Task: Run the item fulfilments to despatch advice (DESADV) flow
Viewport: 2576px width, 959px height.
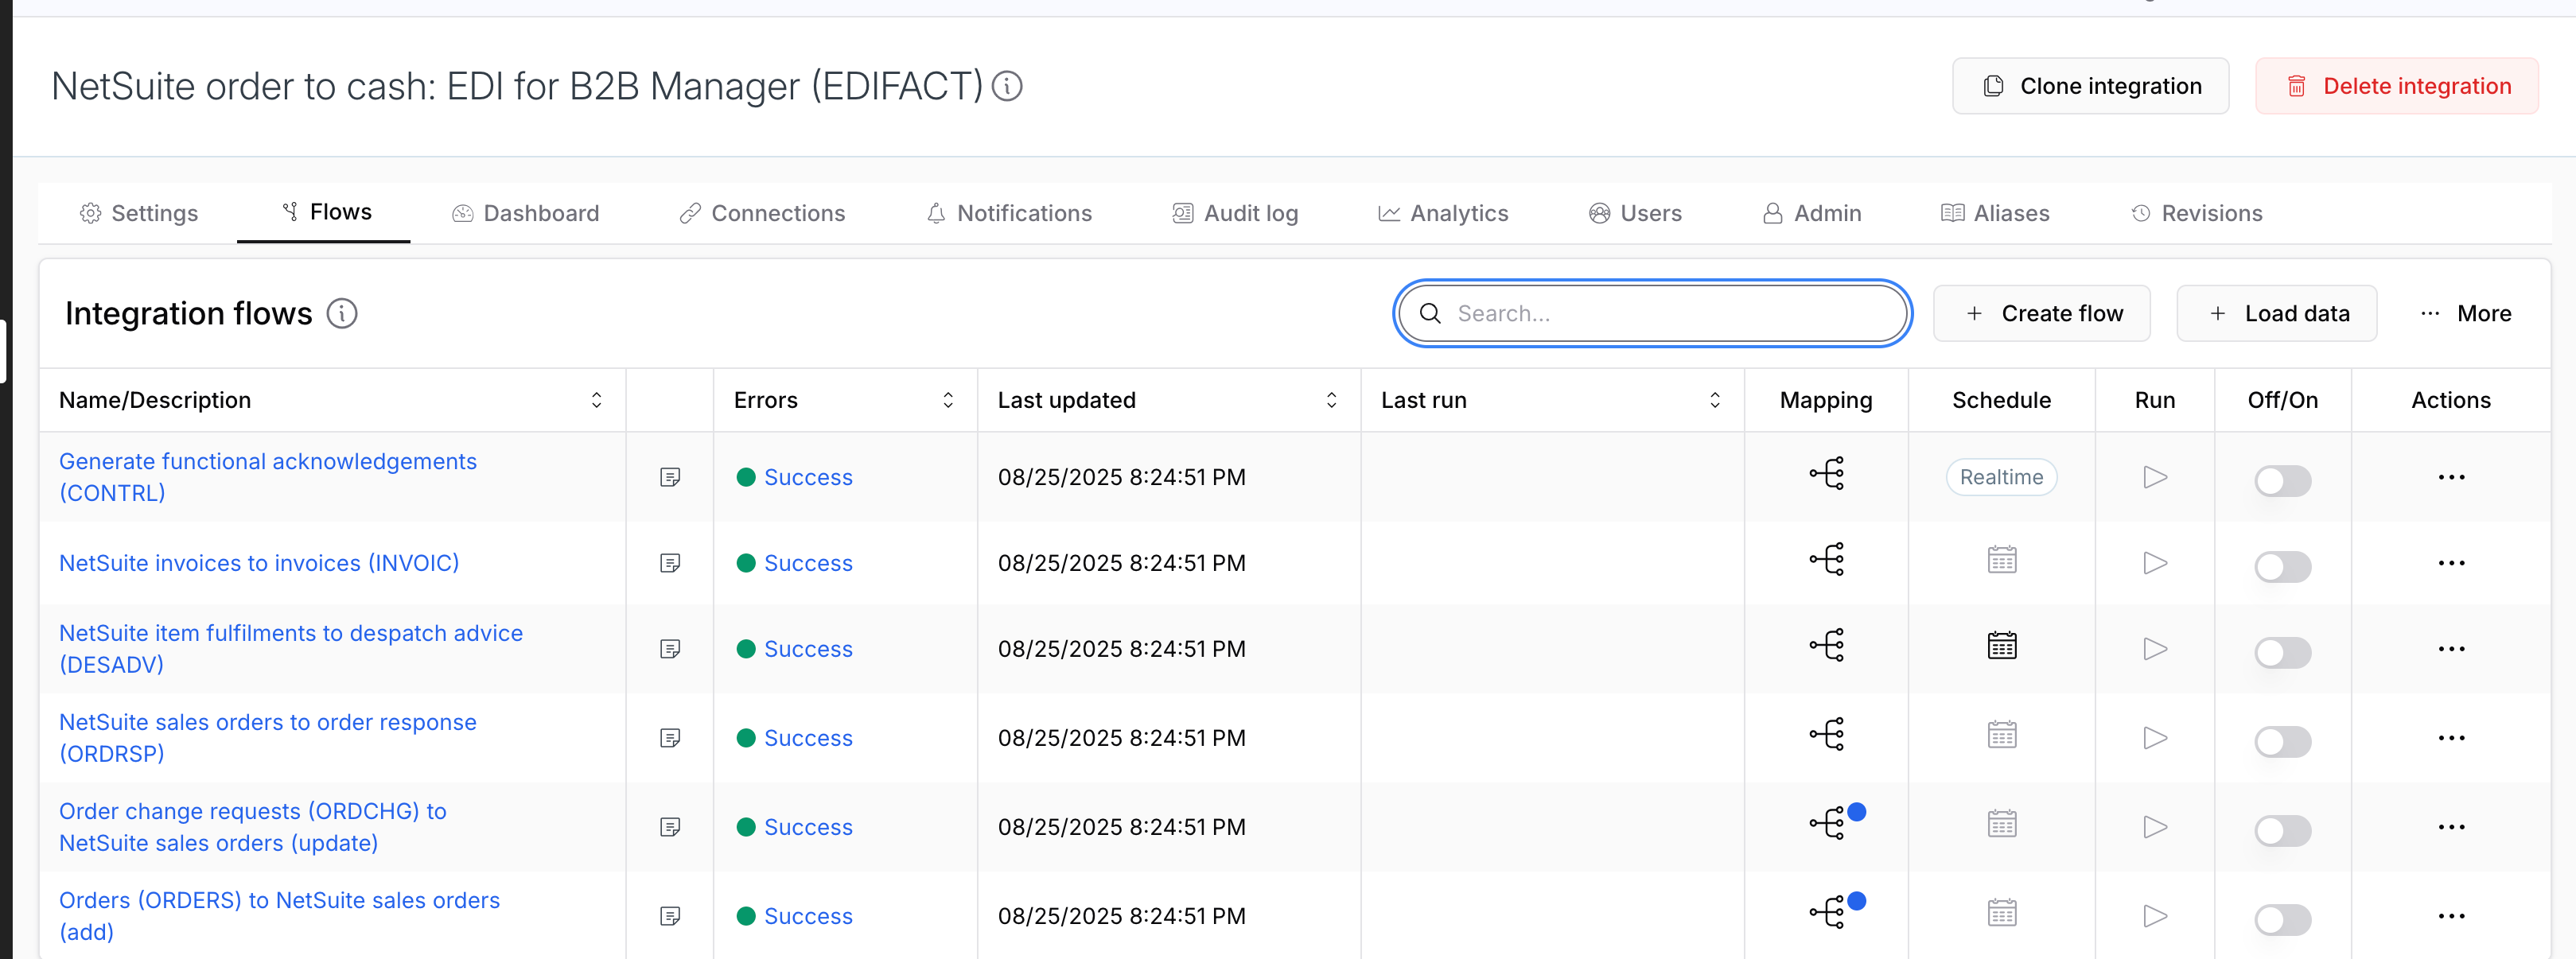Action: pyautogui.click(x=2155, y=649)
